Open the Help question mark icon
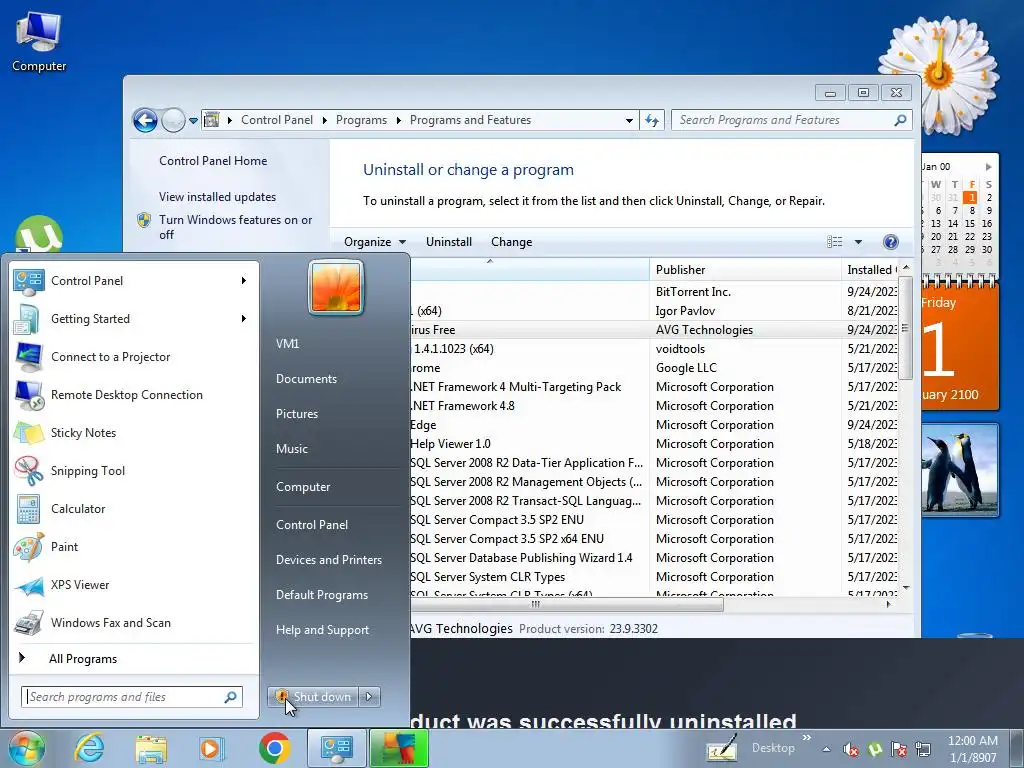The height and width of the screenshot is (768, 1024). pyautogui.click(x=890, y=242)
